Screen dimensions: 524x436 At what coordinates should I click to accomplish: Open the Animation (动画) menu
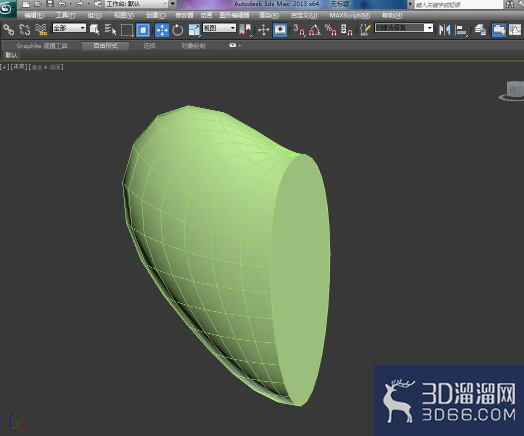click(x=206, y=15)
